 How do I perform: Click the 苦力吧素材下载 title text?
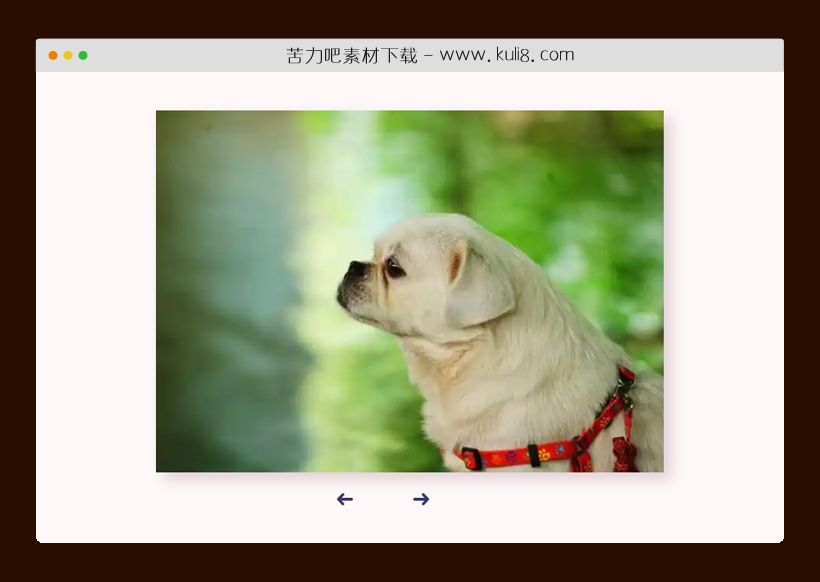tap(352, 56)
